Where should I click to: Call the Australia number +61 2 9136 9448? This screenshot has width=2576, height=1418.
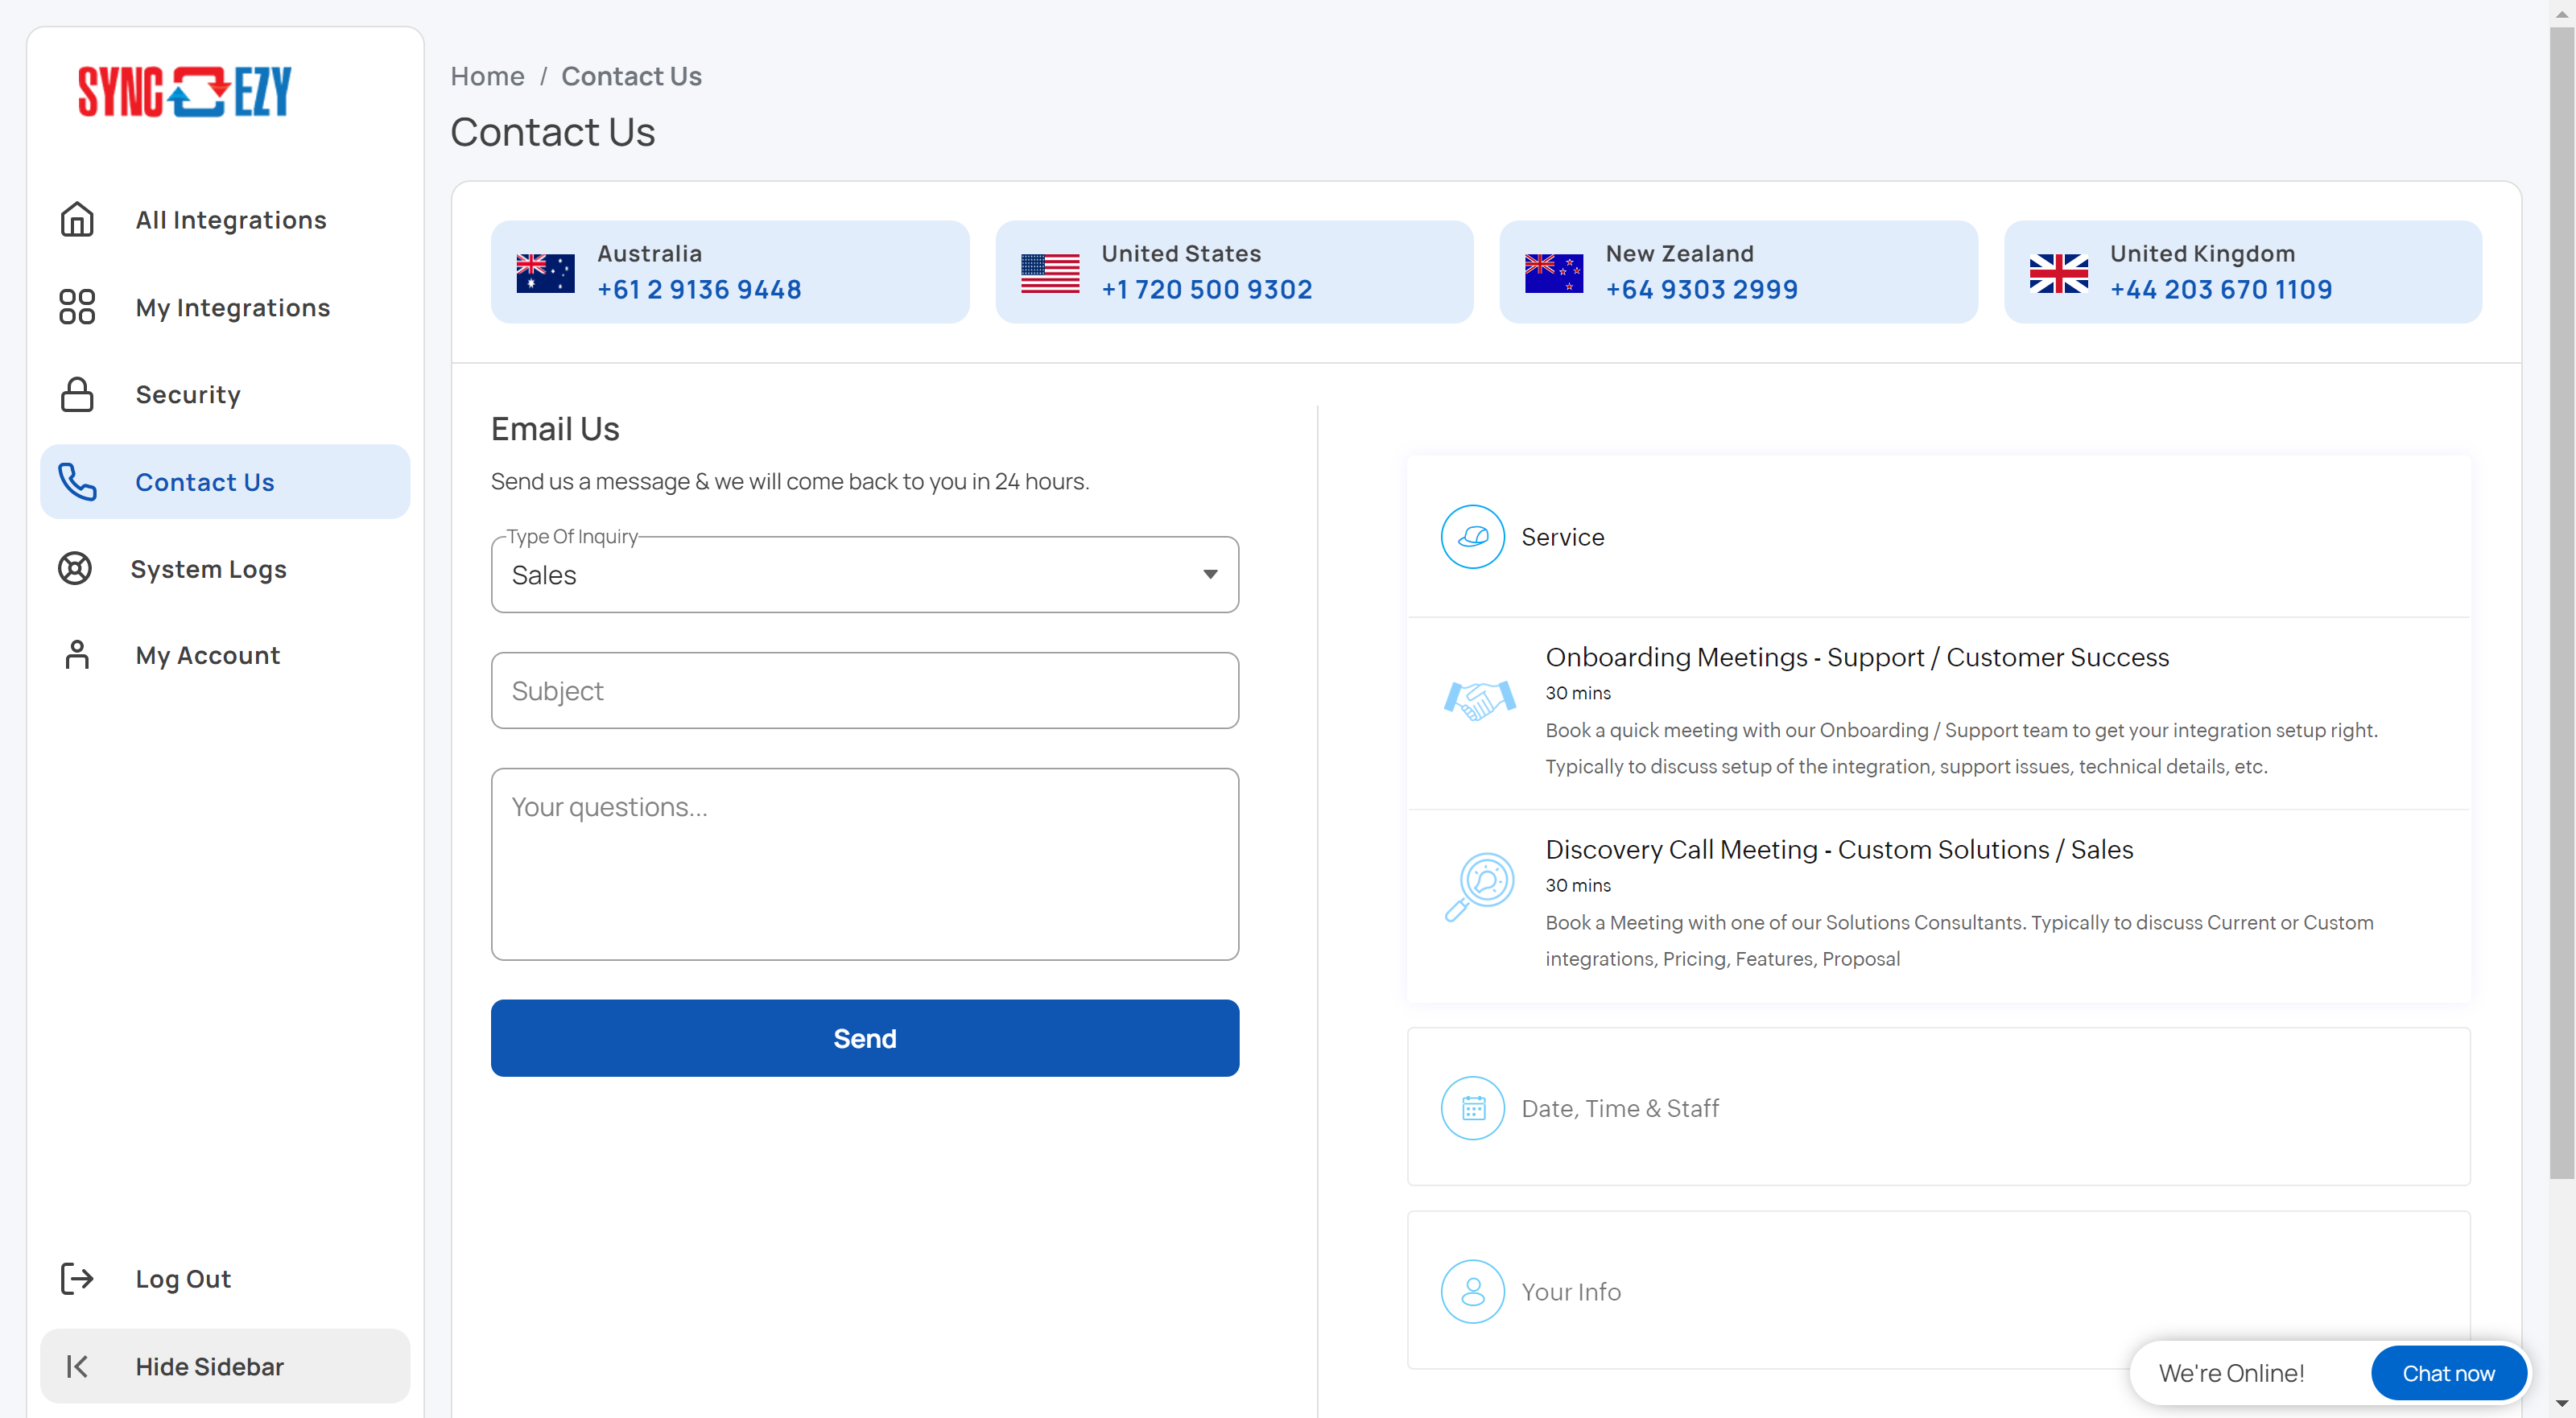[699, 290]
